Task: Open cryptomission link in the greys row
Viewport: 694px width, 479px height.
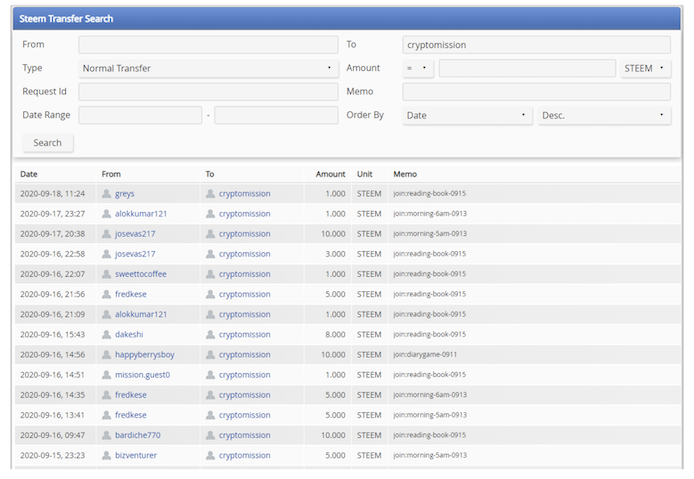Action: pyautogui.click(x=244, y=193)
